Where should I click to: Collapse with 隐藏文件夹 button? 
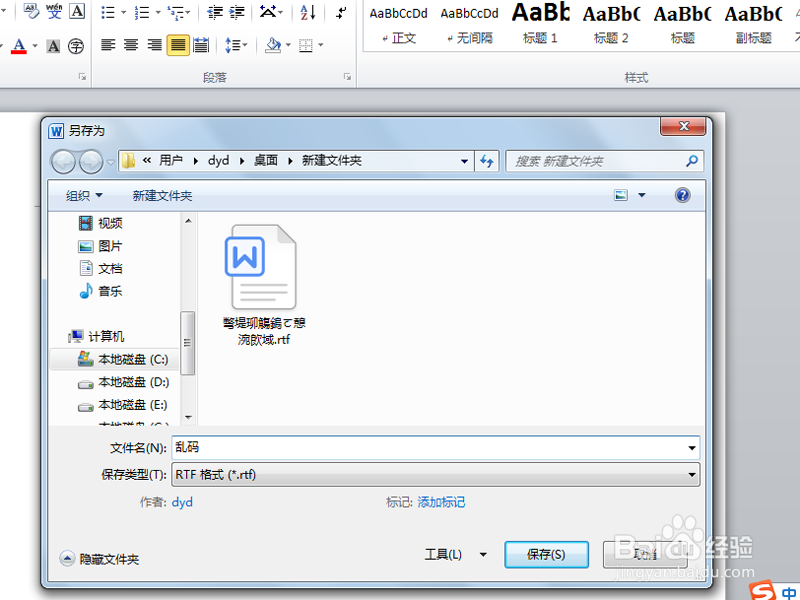99,559
